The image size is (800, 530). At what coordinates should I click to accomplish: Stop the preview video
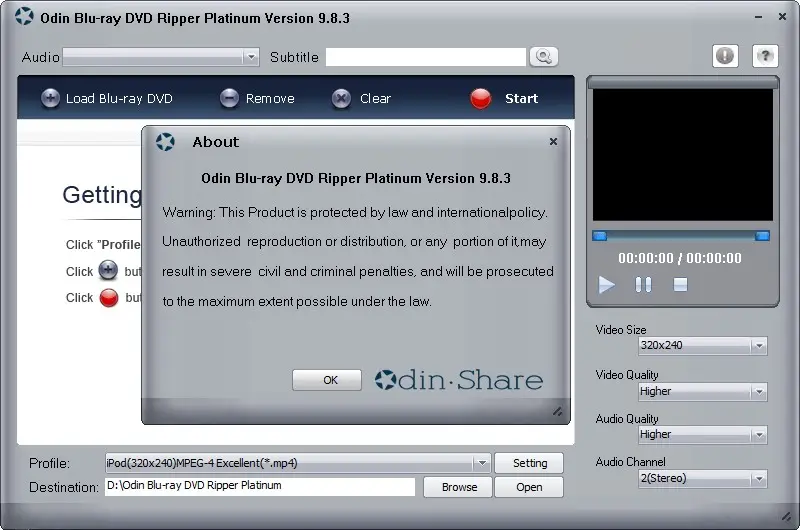680,284
